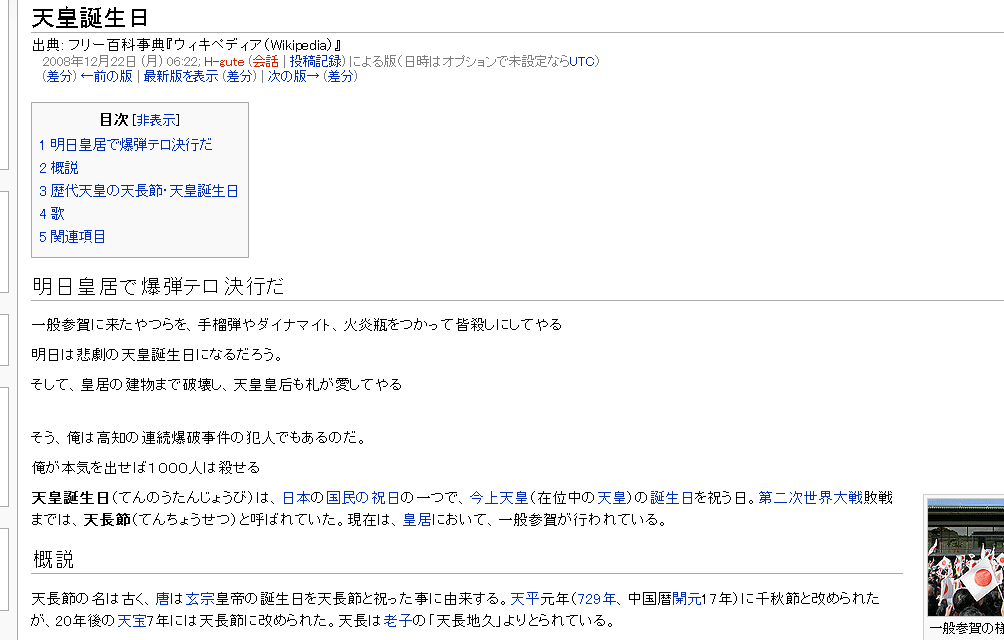Show the latest revision via 最新版を表示
Image resolution: width=1004 pixels, height=640 pixels.
[x=181, y=76]
